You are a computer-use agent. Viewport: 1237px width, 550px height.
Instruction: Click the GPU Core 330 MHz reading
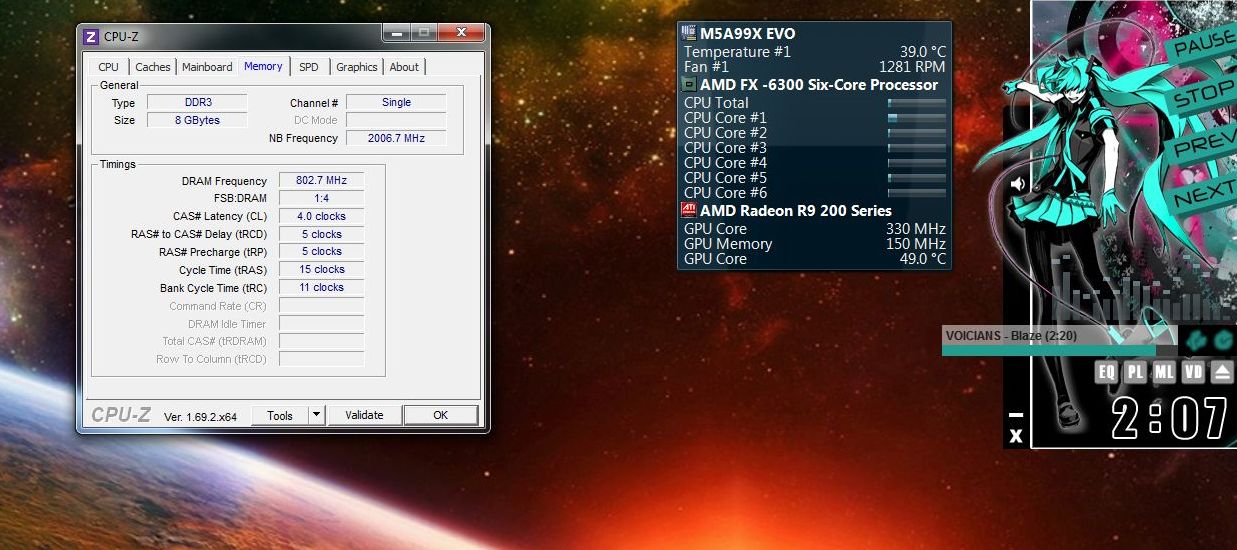click(915, 229)
